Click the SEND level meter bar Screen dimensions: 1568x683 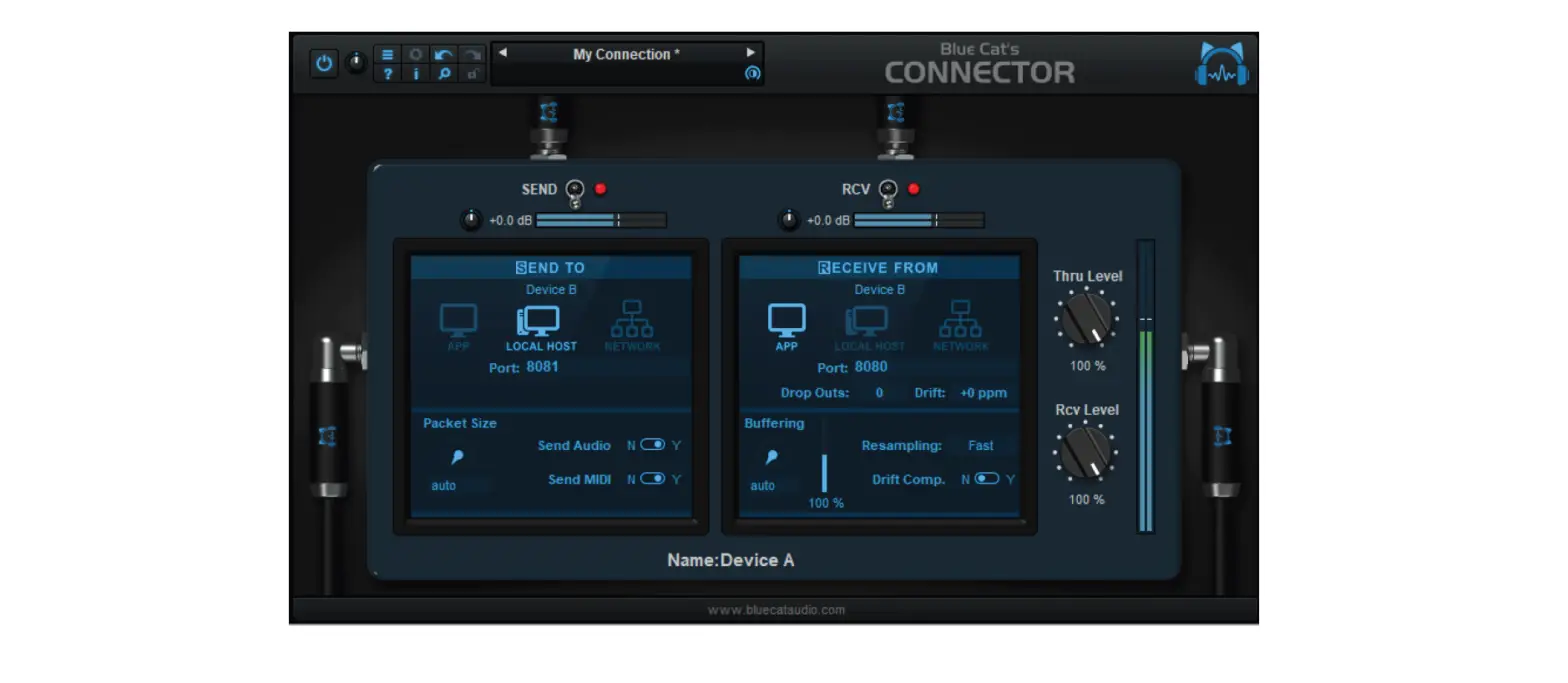601,220
